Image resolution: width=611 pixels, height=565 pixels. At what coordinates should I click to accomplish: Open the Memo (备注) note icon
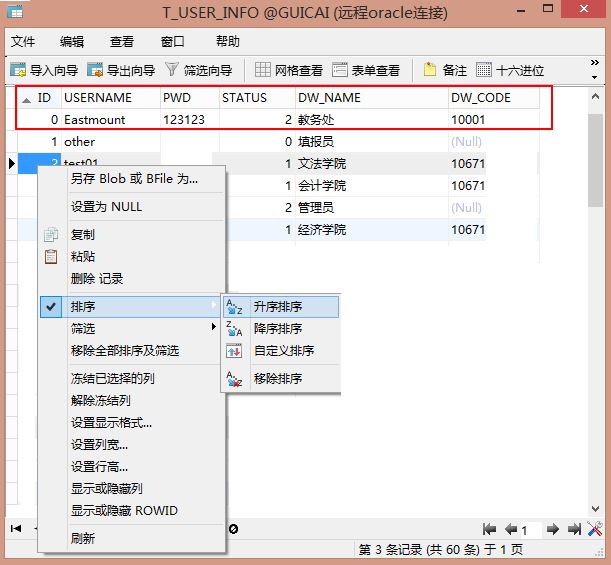point(430,70)
